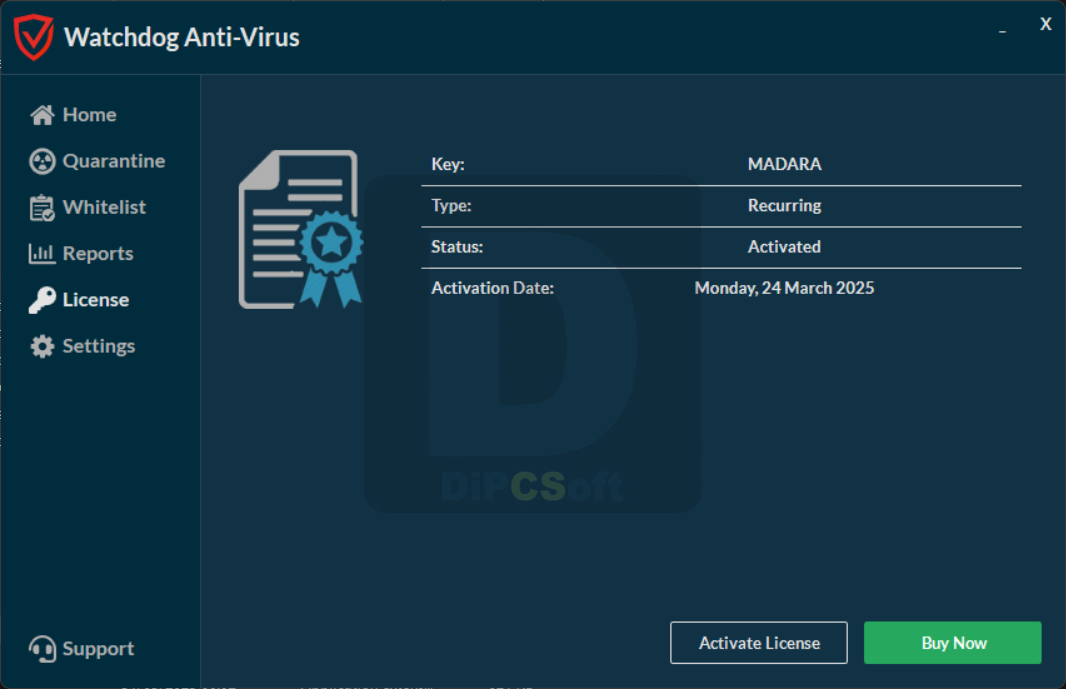Open the Support link in sidebar

coord(98,649)
